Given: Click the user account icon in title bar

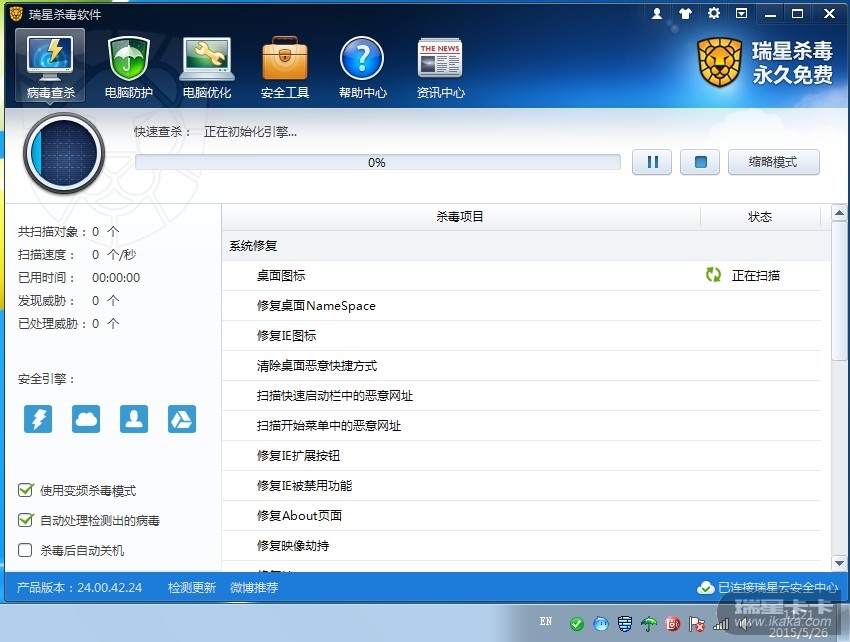Looking at the screenshot, I should click(656, 14).
